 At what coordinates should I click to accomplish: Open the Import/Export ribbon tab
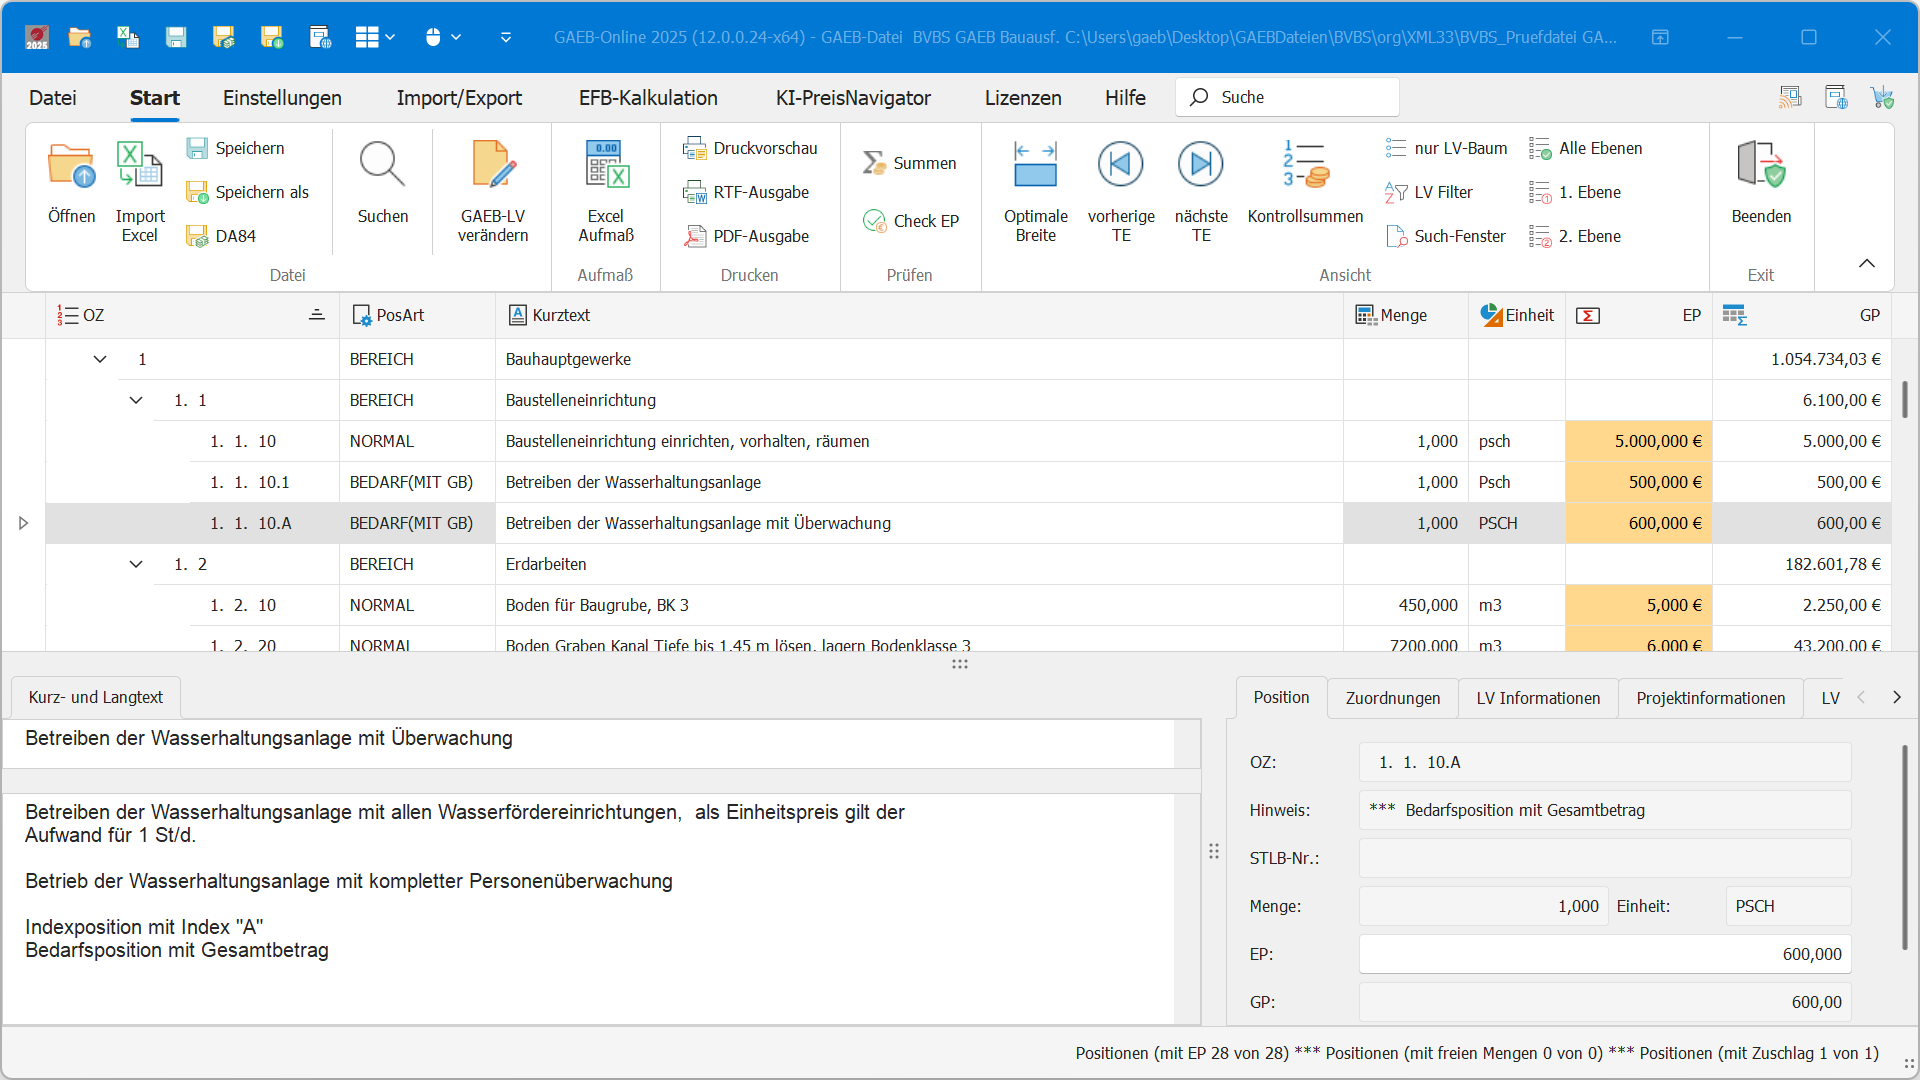point(459,98)
